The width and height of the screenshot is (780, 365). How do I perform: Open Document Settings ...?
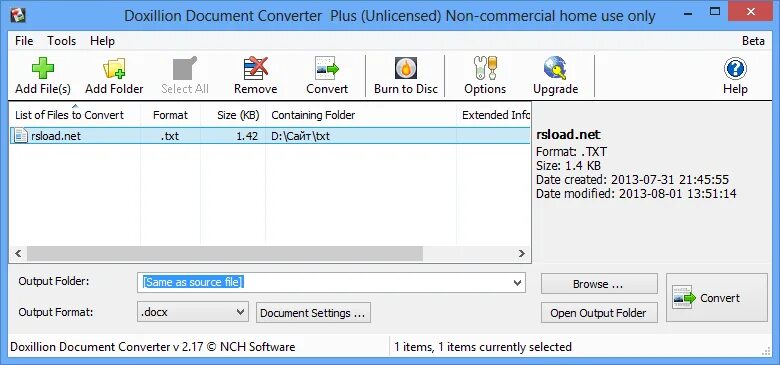click(x=313, y=313)
